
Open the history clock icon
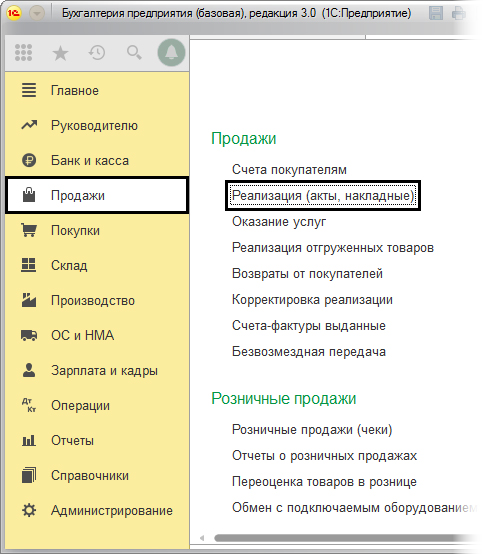[x=97, y=53]
